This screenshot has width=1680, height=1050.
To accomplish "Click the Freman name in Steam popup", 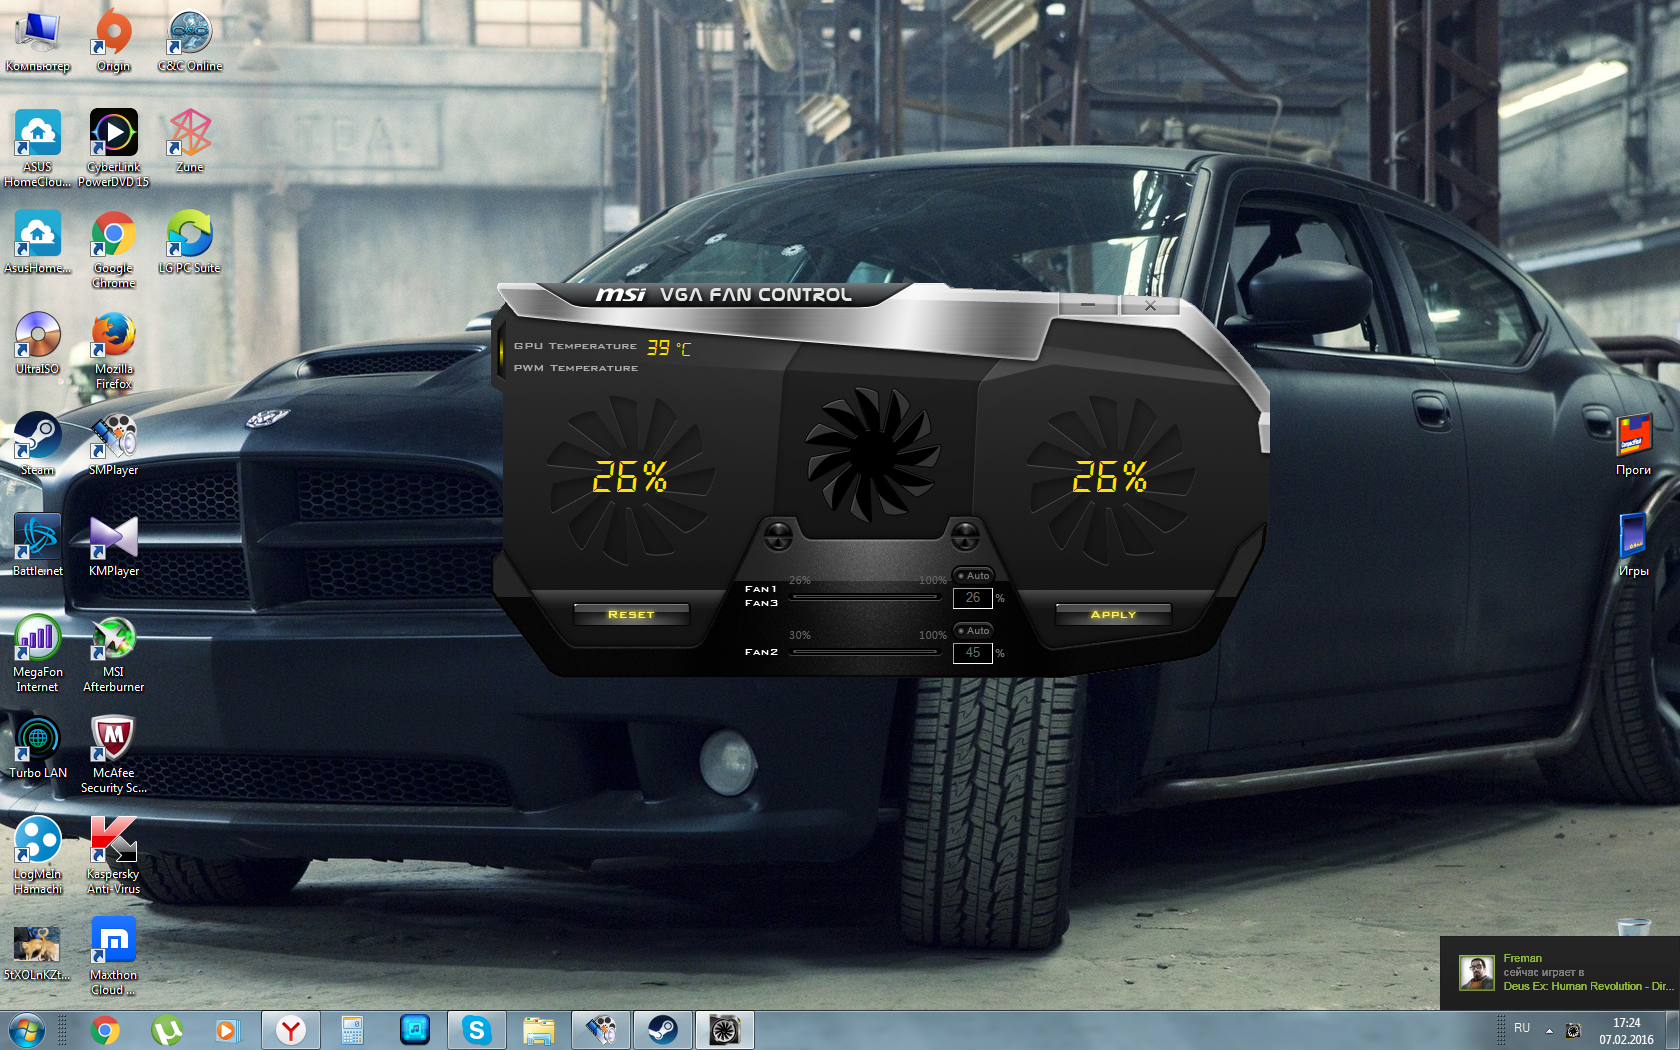I will coord(1522,958).
